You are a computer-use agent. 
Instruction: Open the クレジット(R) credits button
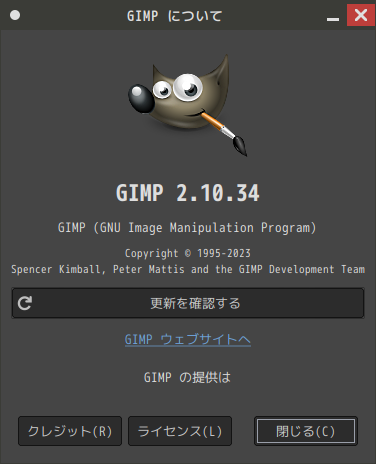click(x=70, y=431)
